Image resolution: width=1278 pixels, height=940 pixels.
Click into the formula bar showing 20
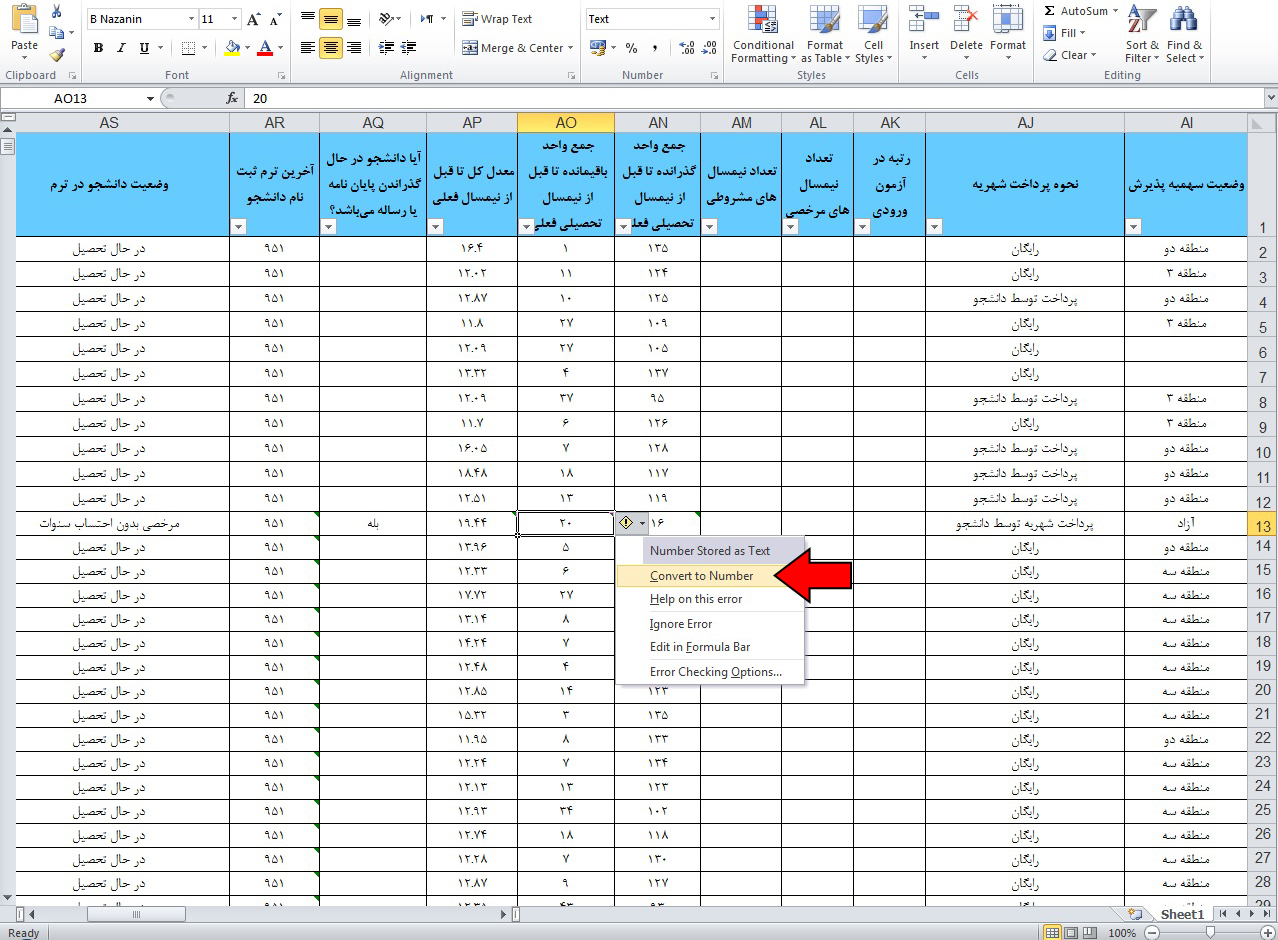click(700, 98)
